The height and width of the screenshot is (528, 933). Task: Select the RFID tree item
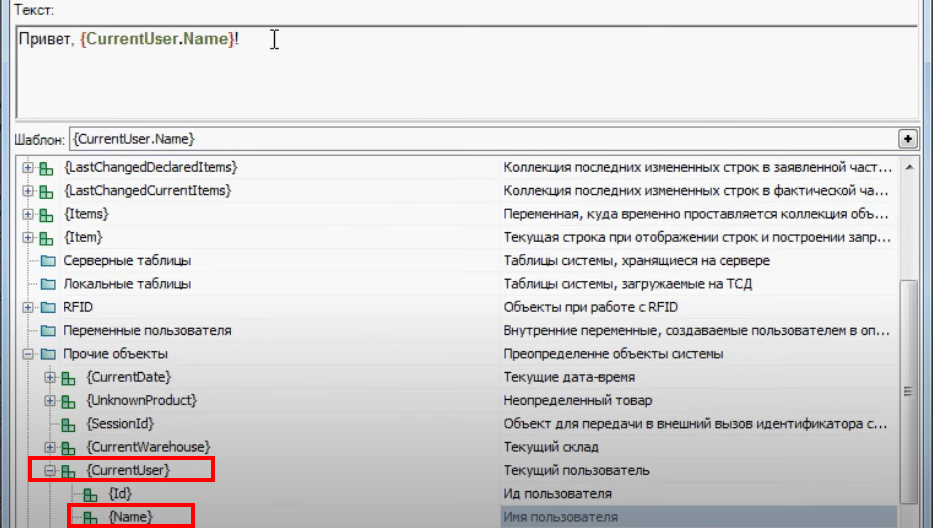pos(78,307)
